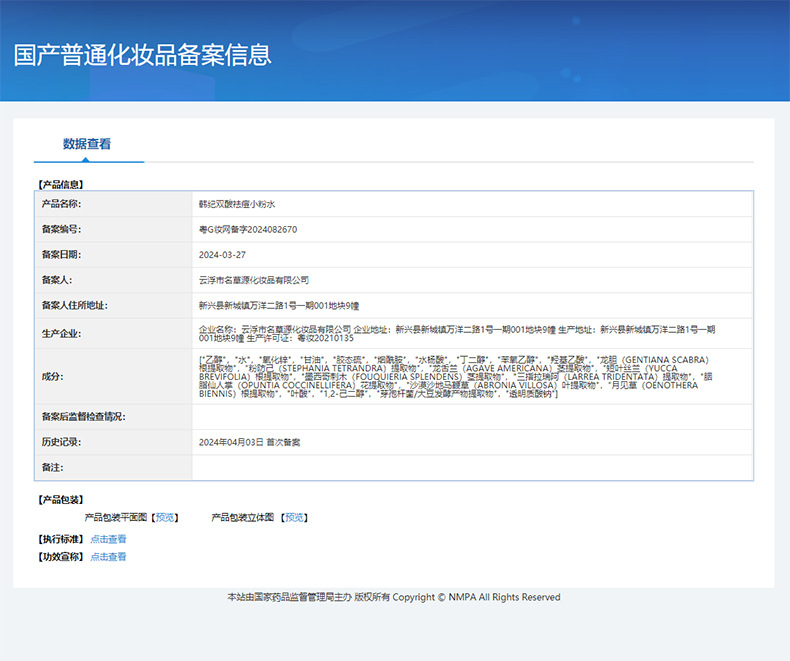790x661 pixels.
Task: Click the 成分 row label
Action: [x=52, y=376]
